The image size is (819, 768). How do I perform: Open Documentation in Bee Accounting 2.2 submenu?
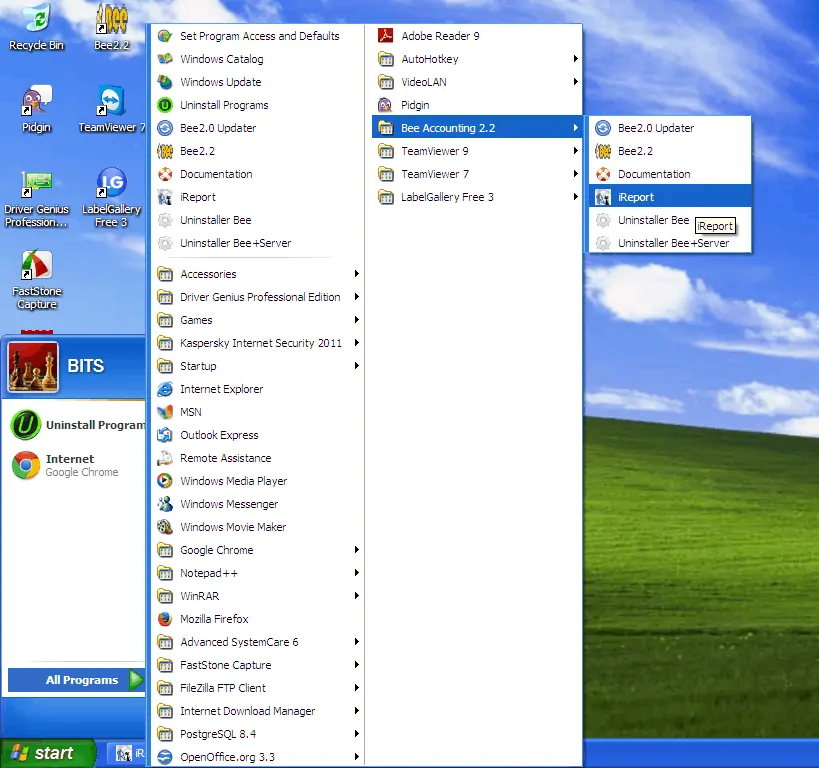(x=670, y=173)
